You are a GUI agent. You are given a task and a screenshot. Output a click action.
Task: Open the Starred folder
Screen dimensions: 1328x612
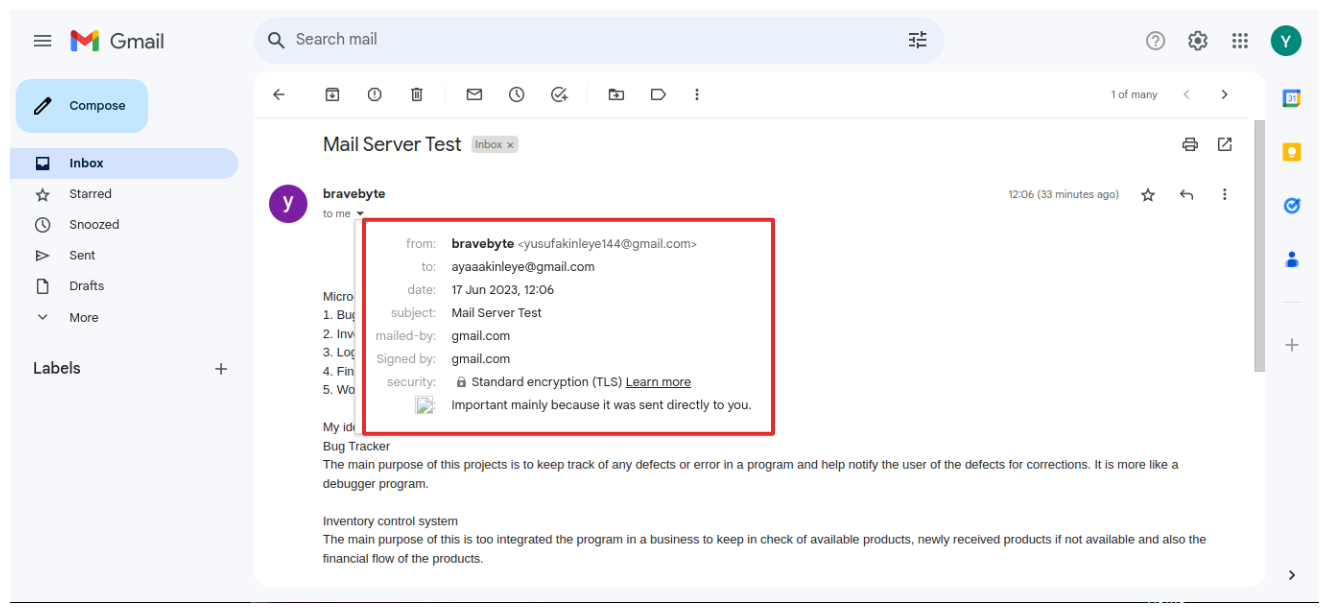tap(90, 194)
